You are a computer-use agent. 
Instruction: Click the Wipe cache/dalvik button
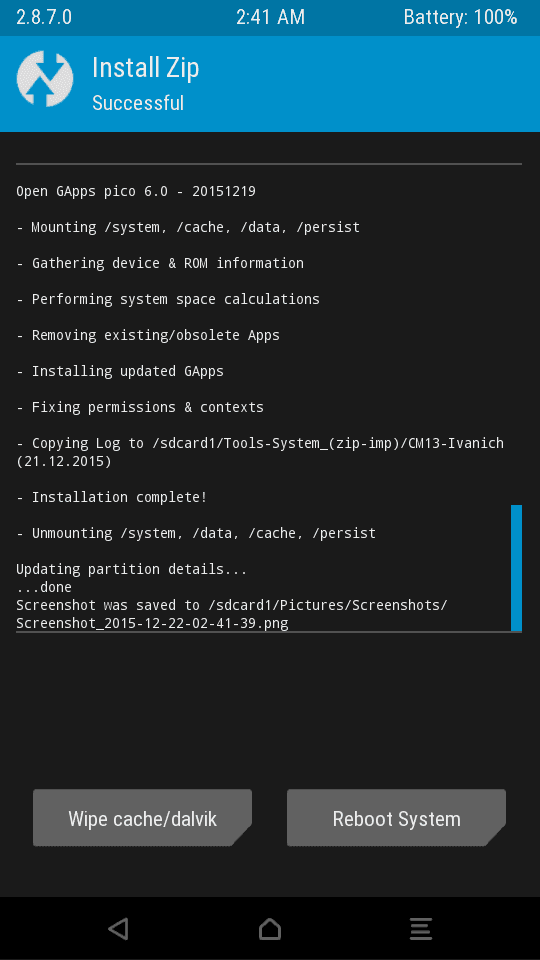pos(142,819)
